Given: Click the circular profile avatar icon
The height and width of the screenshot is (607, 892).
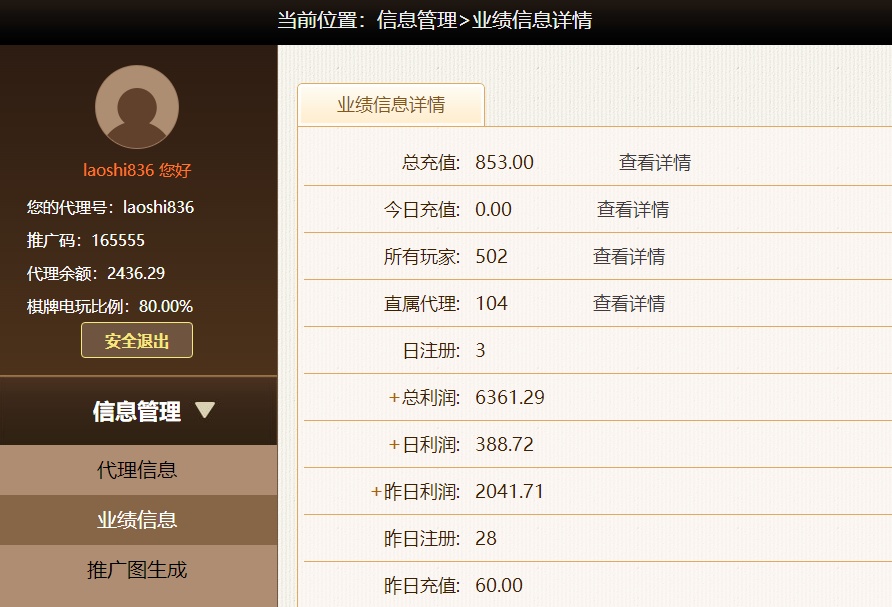Looking at the screenshot, I should pyautogui.click(x=137, y=105).
